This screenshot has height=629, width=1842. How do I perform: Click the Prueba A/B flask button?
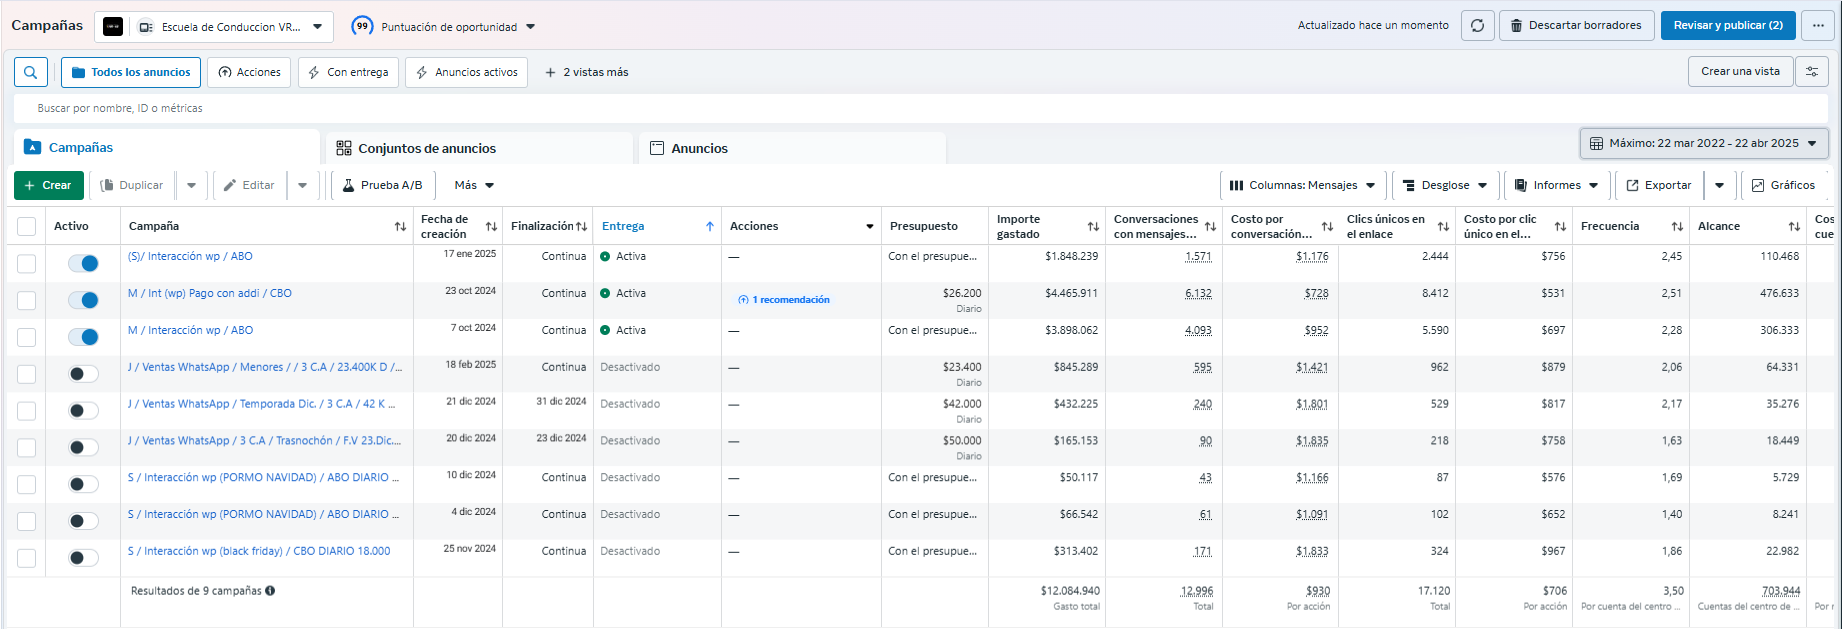[382, 185]
